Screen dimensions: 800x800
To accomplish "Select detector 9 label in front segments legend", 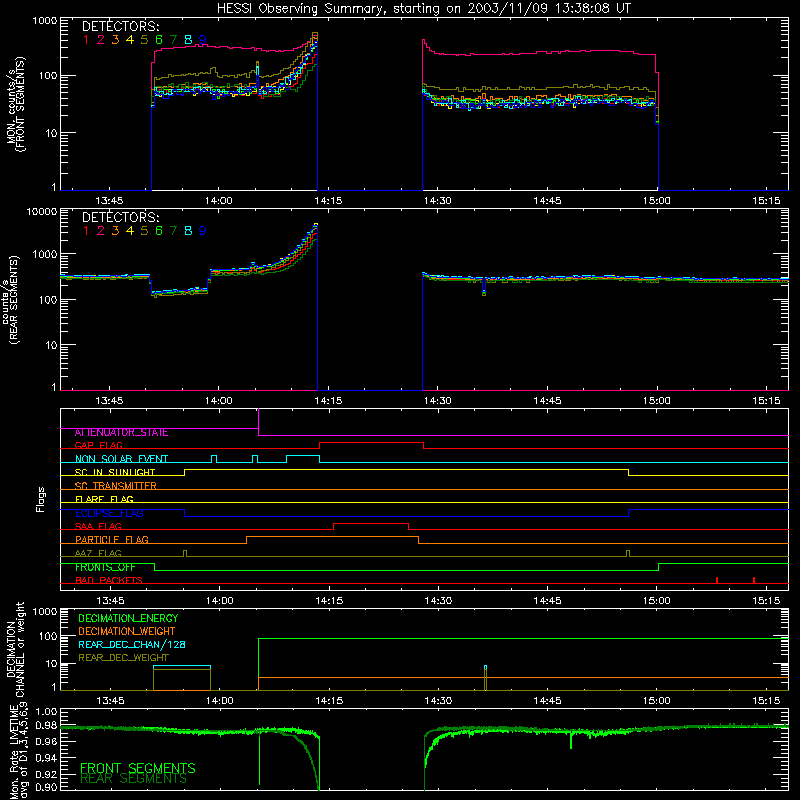I will pos(203,40).
